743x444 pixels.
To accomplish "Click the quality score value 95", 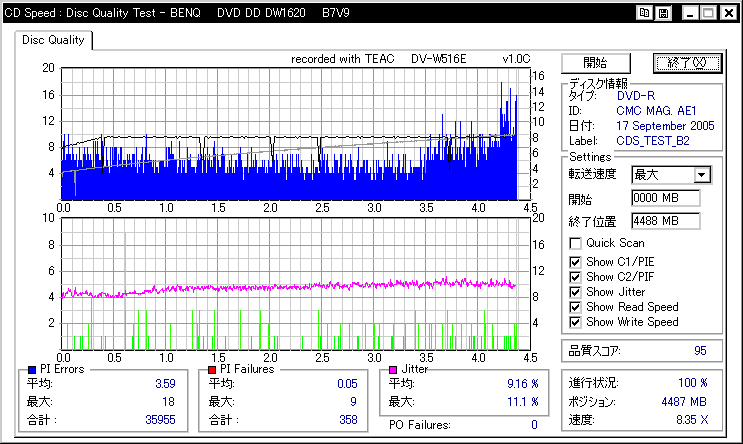I will [x=700, y=351].
